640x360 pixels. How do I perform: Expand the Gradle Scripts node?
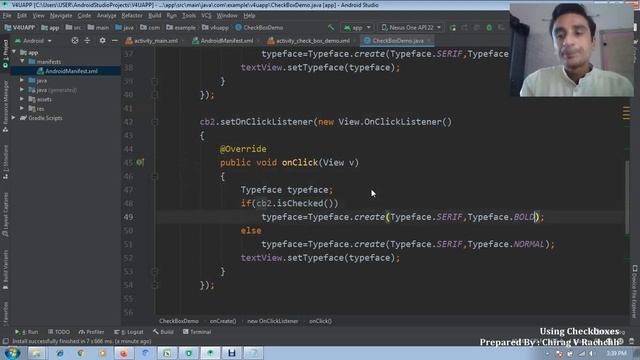[13, 118]
